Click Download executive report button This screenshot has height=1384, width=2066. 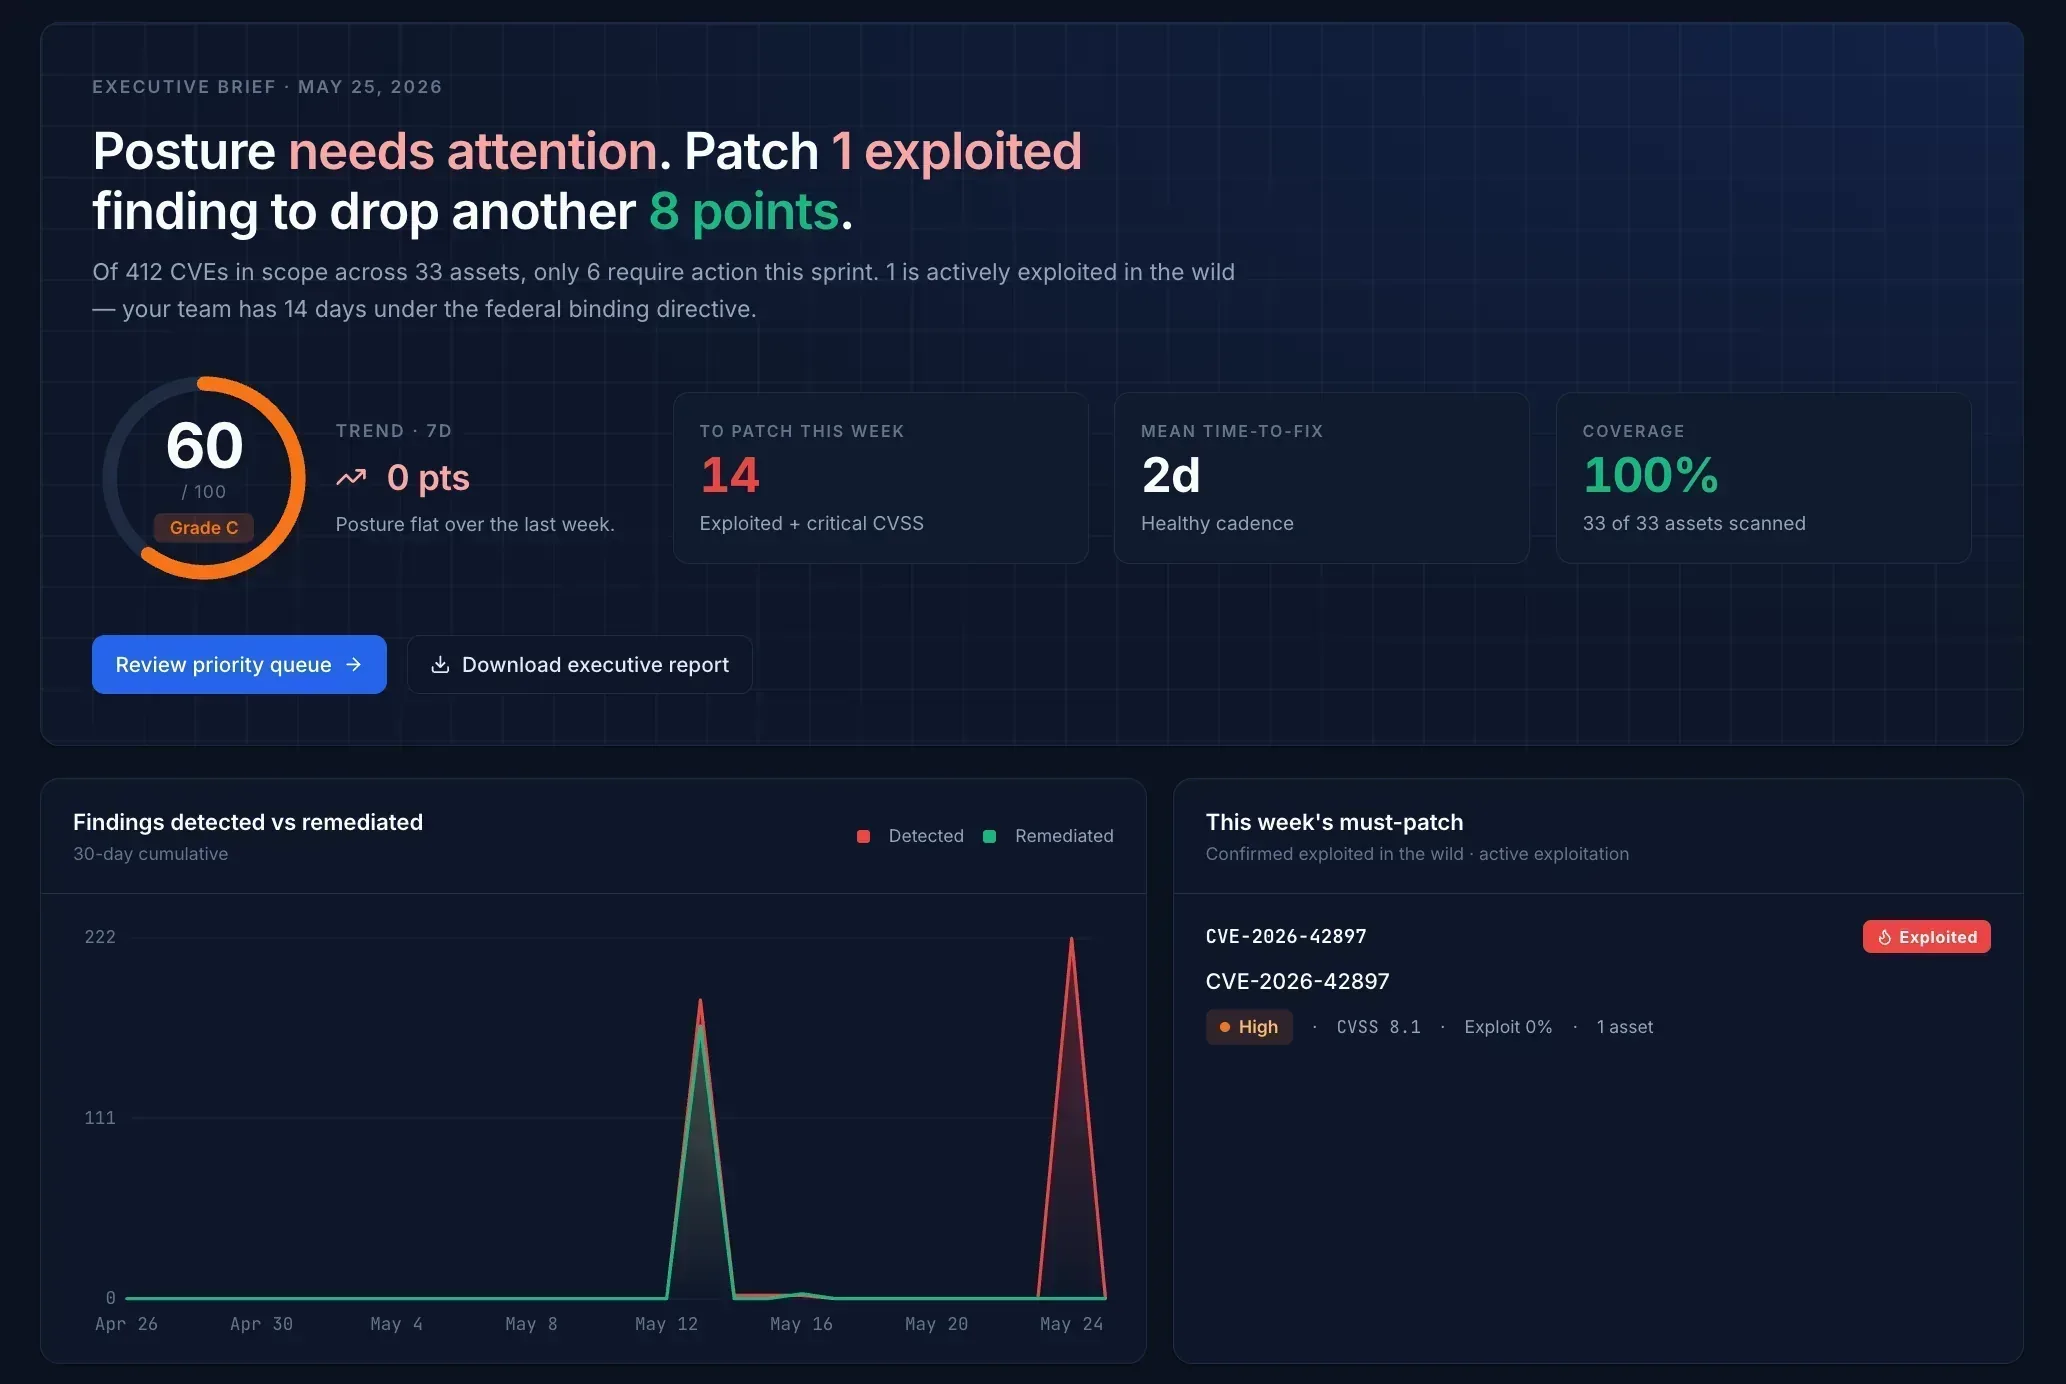579,664
